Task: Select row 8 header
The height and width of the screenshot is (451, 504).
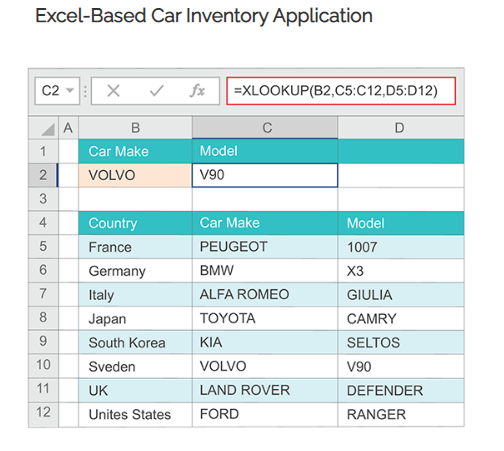Action: click(43, 318)
